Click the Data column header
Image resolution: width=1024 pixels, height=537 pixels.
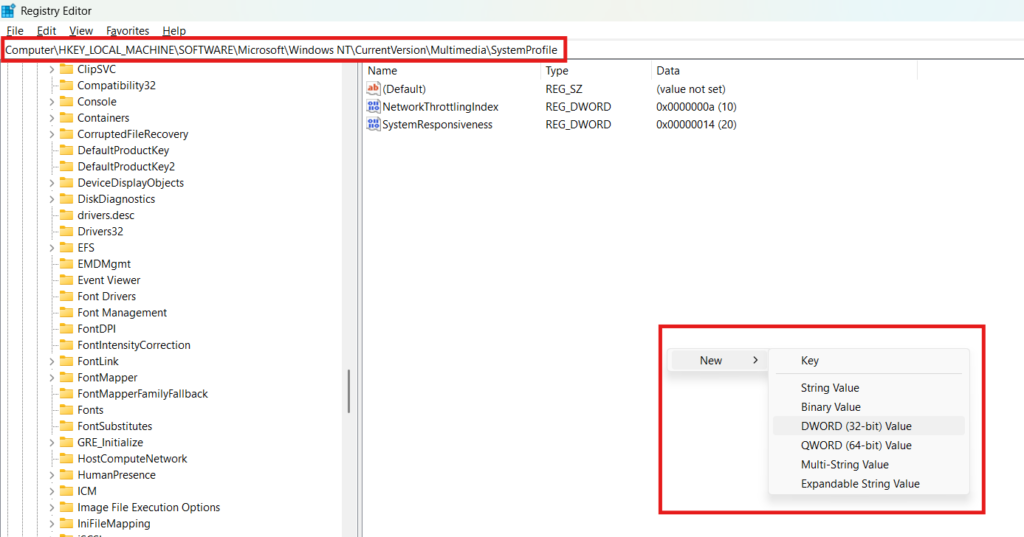668,71
